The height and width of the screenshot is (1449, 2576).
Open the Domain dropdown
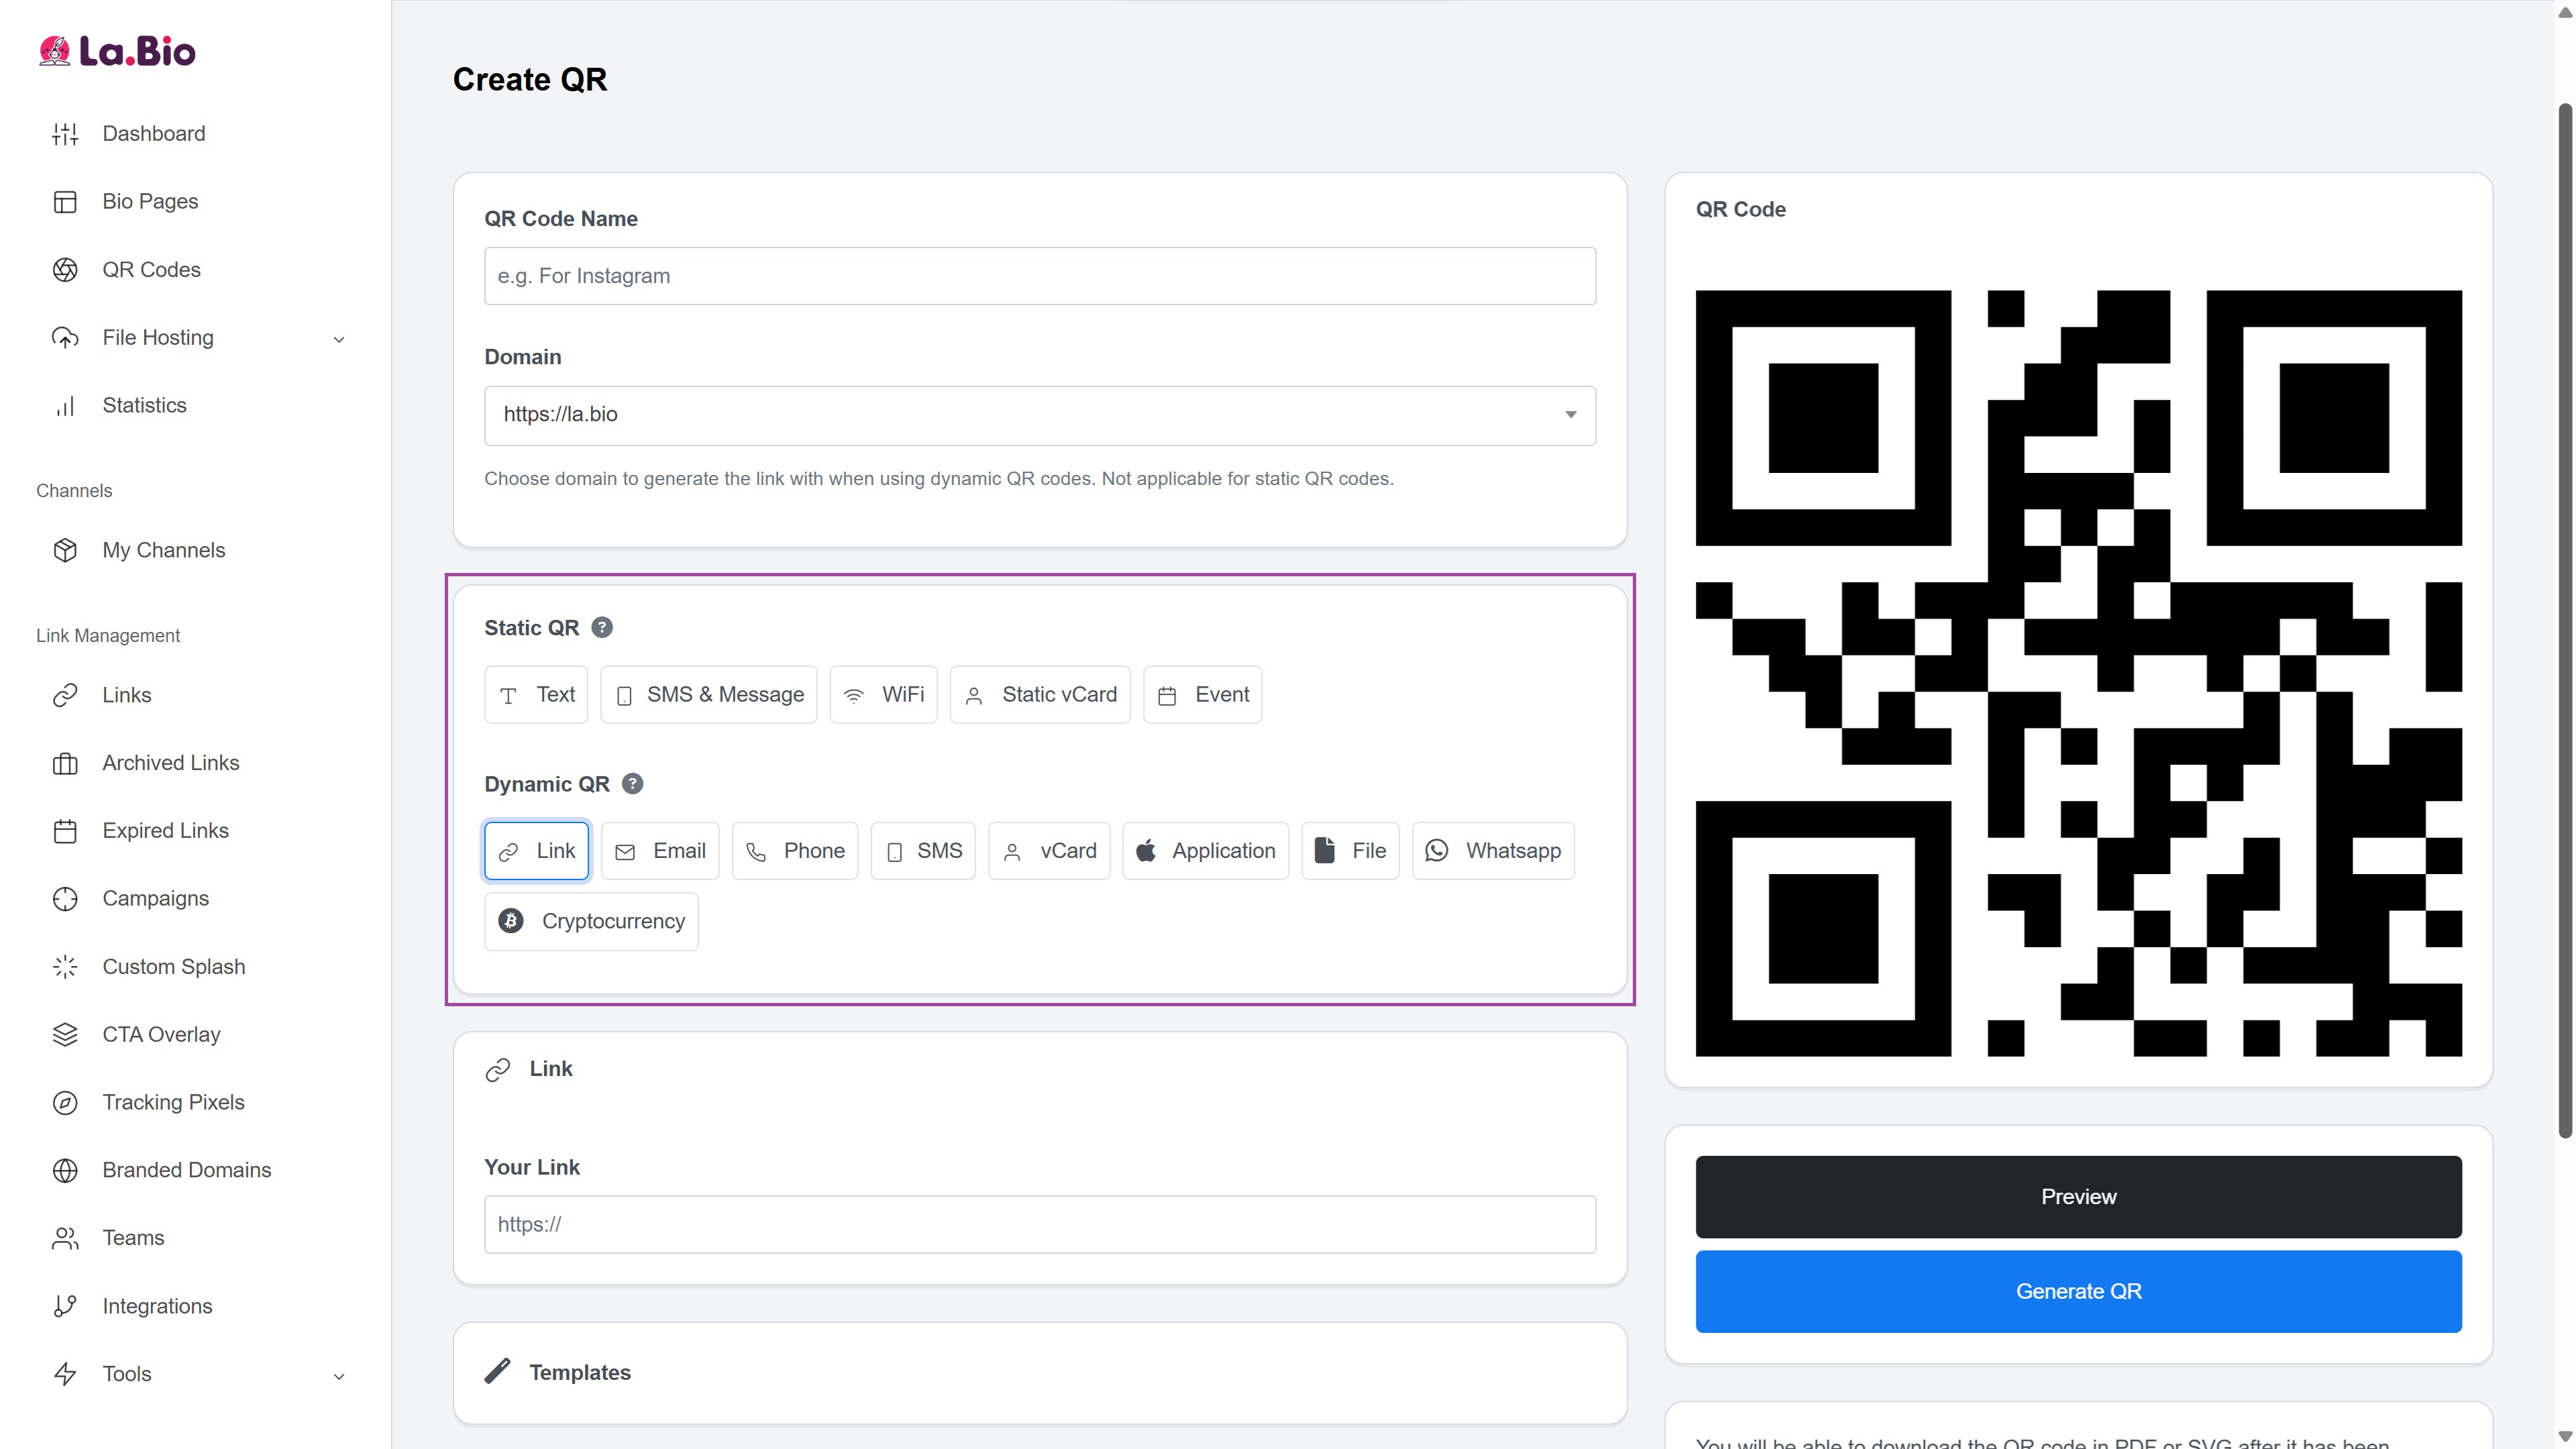tap(1039, 415)
